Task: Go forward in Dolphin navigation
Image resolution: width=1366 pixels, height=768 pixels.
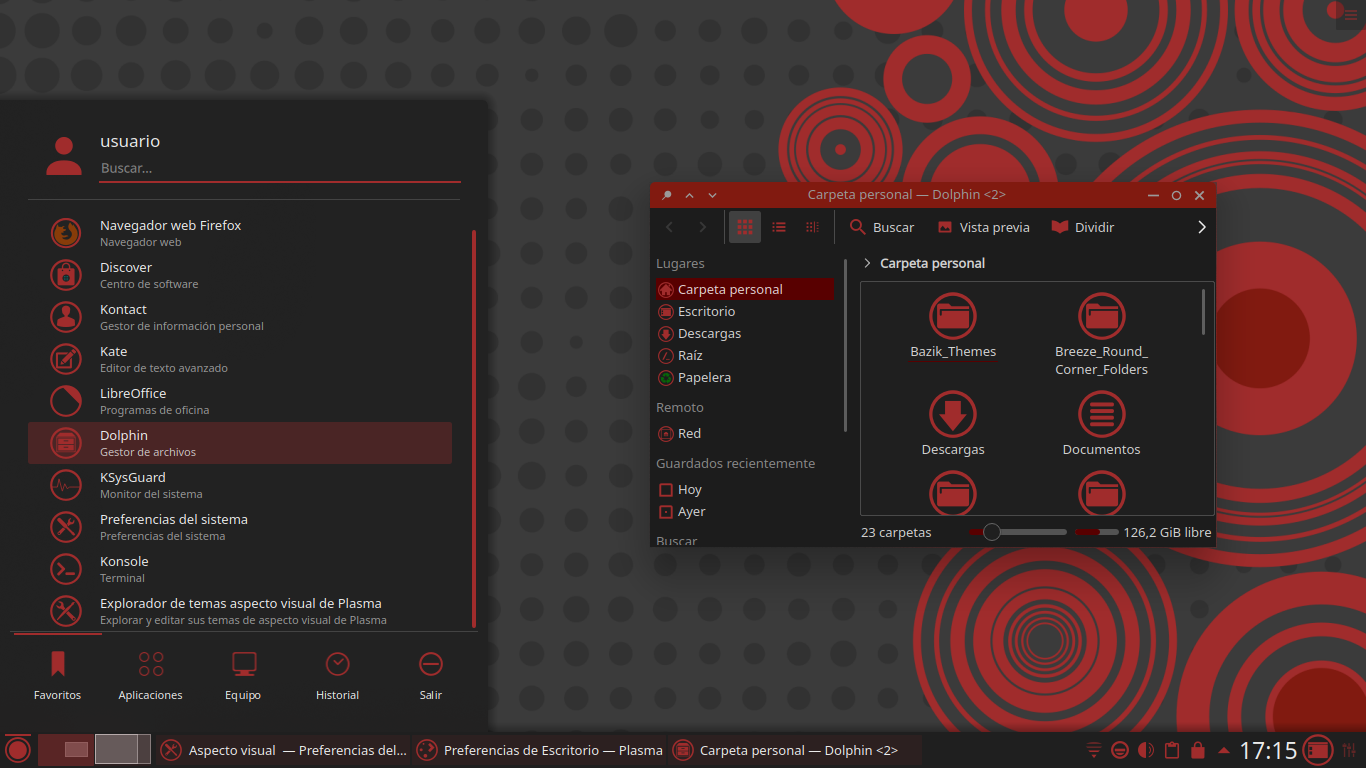Action: (703, 227)
